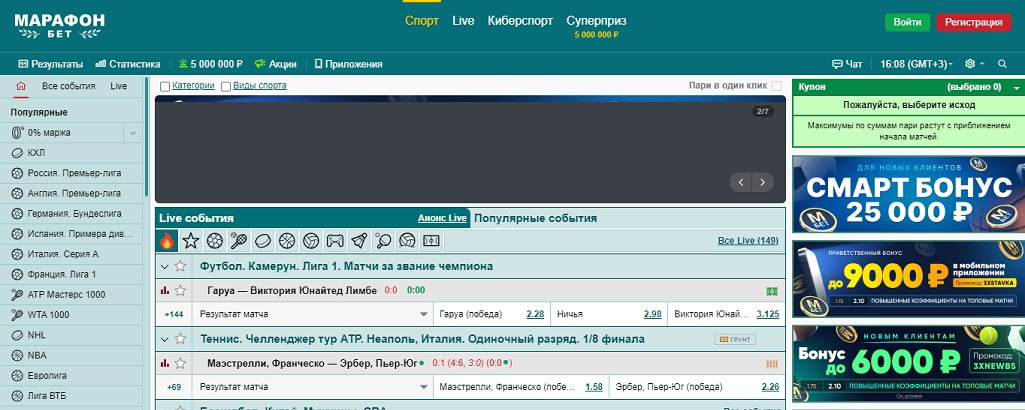The height and width of the screenshot is (410, 1025).
Task: Open the Live top menu
Action: click(x=463, y=21)
